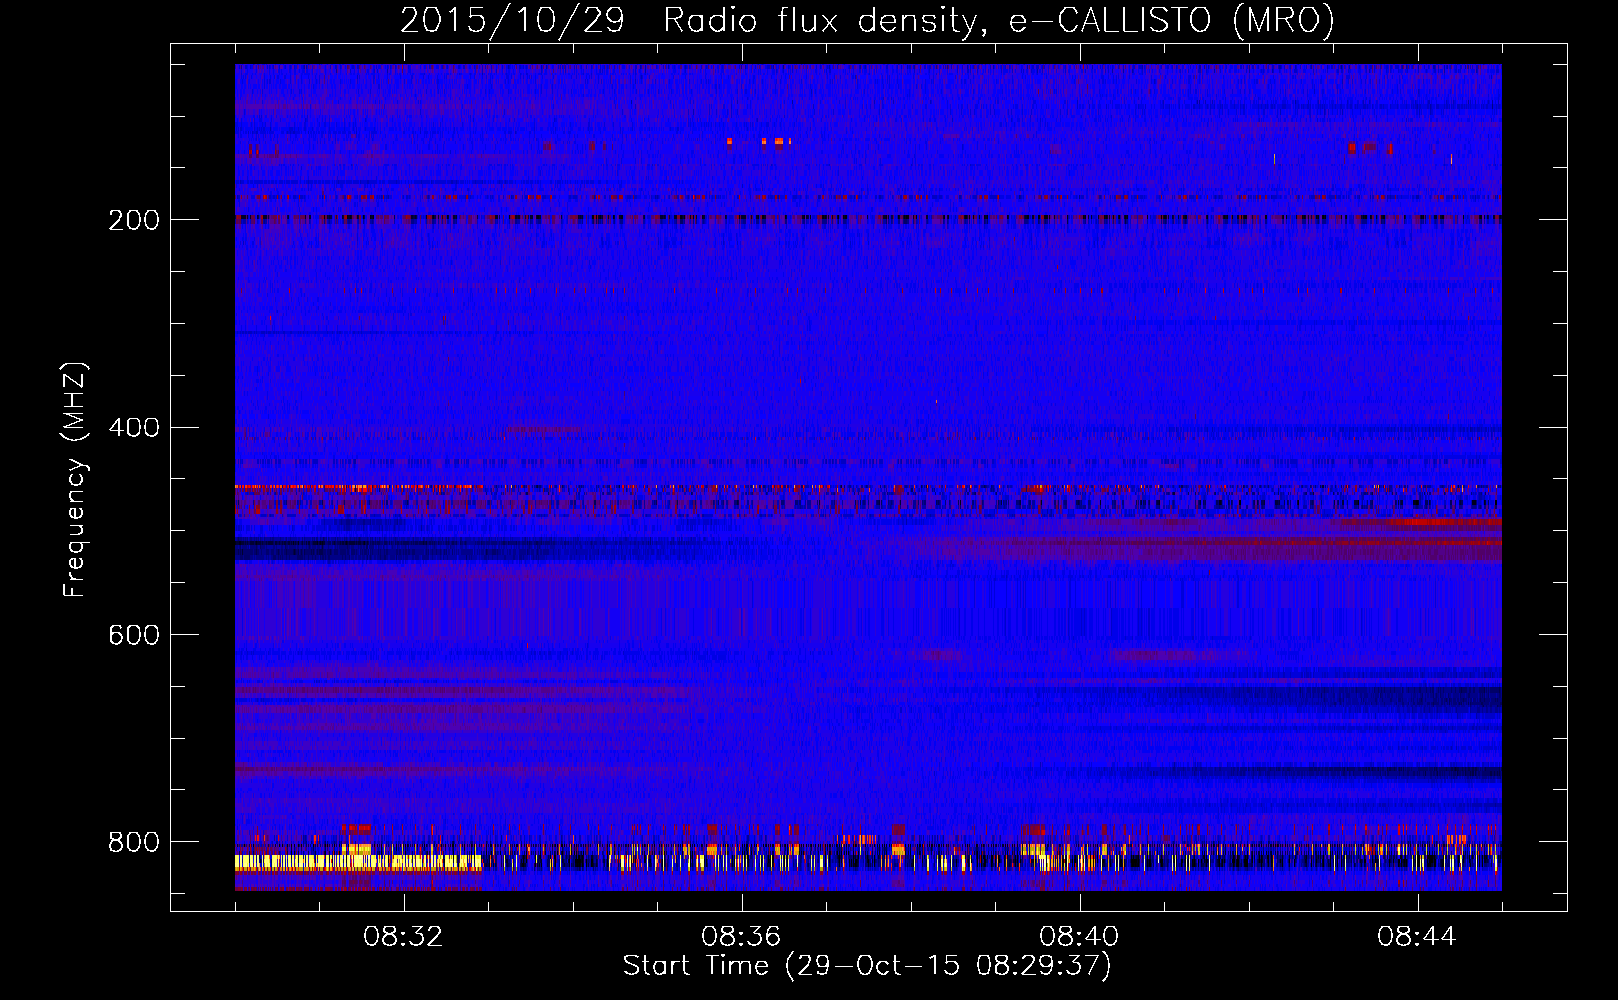Click the 'Frequency (MHZ)' axis label
1618x1000 pixels.
[75, 480]
